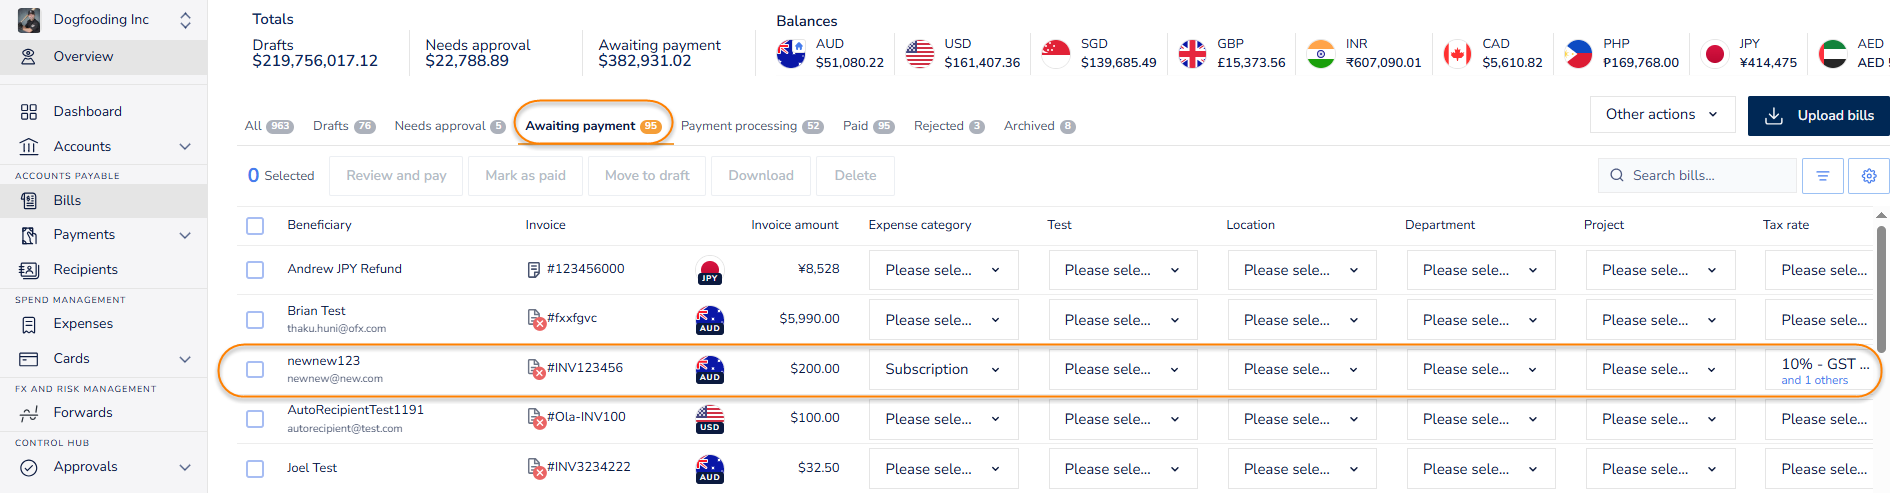Open the table settings gear icon
The width and height of the screenshot is (1899, 493).
point(1868,176)
